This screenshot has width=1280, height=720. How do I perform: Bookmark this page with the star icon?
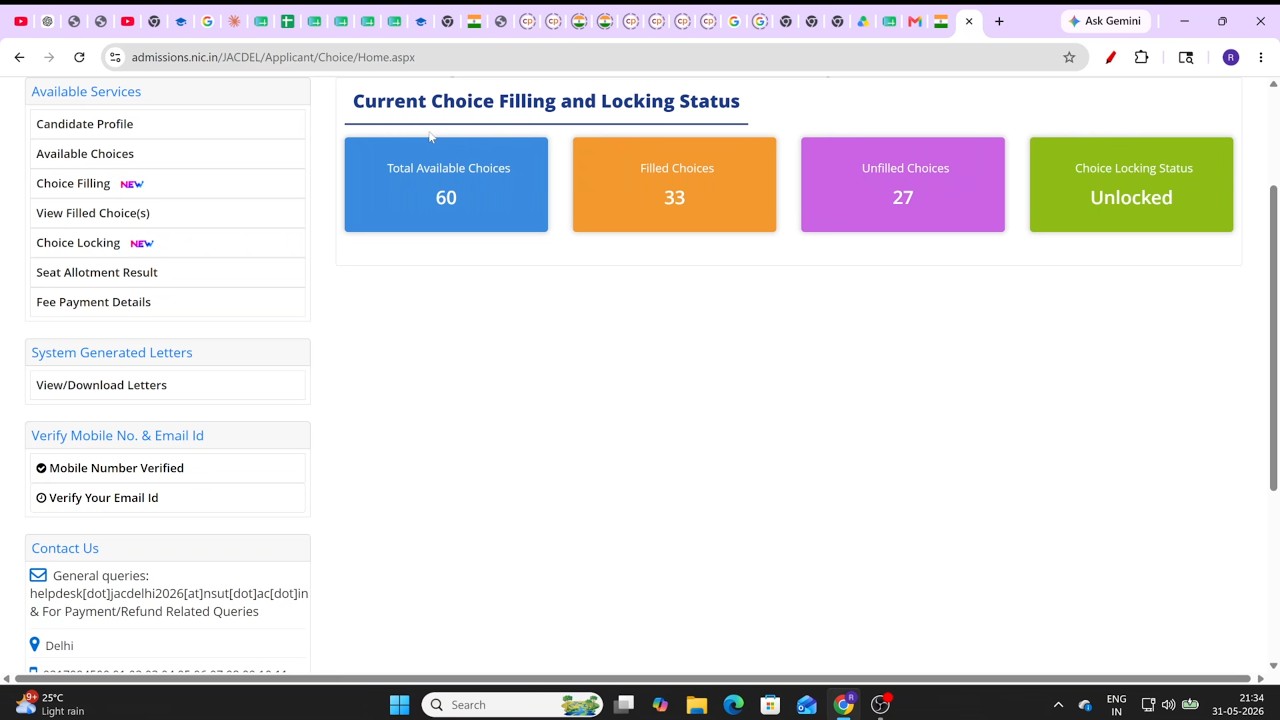pos(1069,57)
